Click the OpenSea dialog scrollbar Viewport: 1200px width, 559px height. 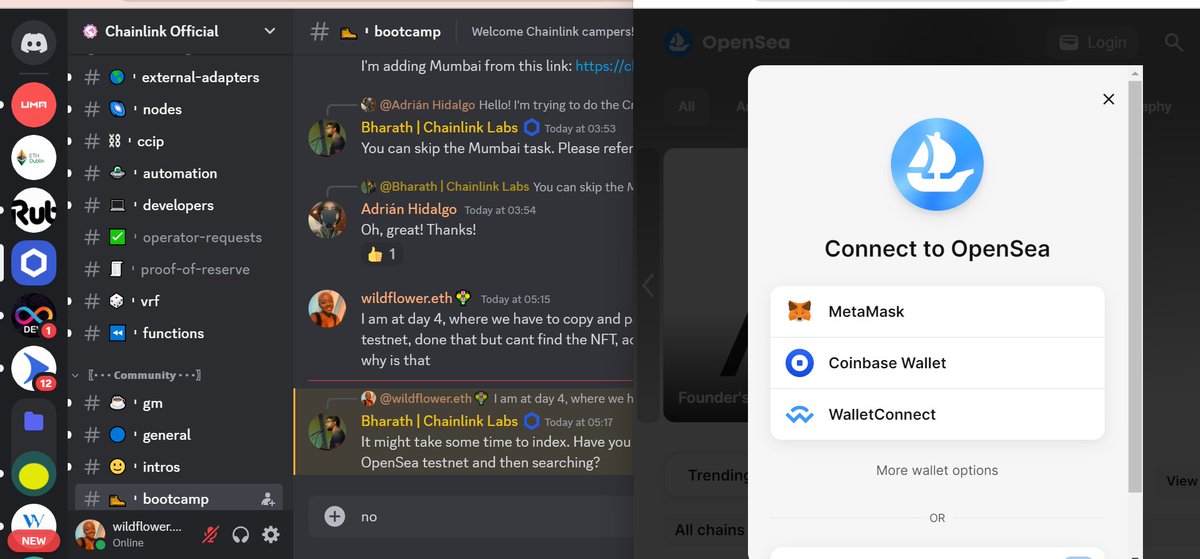[x=1133, y=286]
